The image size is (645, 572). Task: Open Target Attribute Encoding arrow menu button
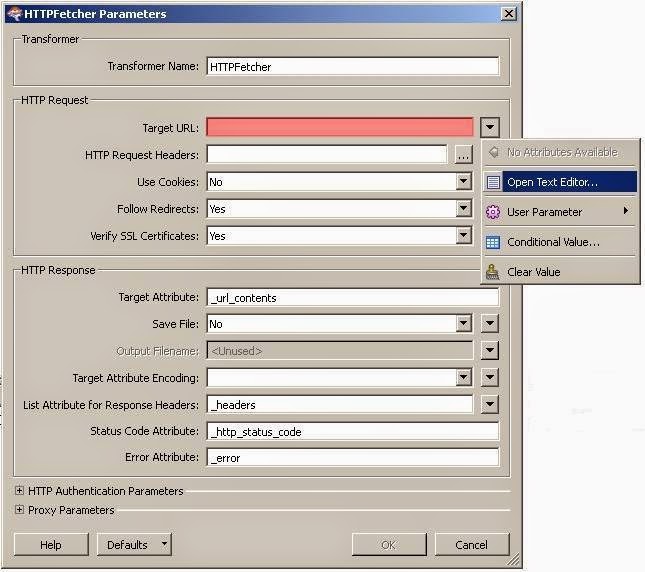click(x=490, y=377)
